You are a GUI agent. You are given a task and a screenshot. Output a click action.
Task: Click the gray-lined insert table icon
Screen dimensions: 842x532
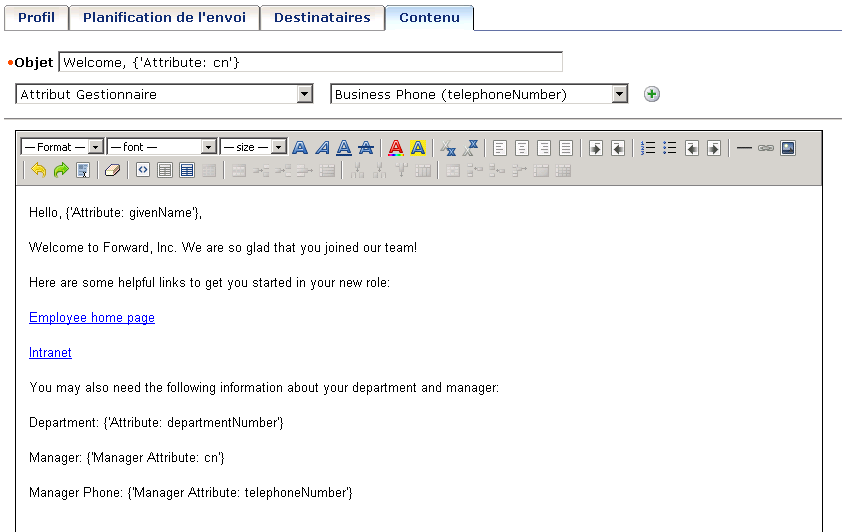point(165,171)
